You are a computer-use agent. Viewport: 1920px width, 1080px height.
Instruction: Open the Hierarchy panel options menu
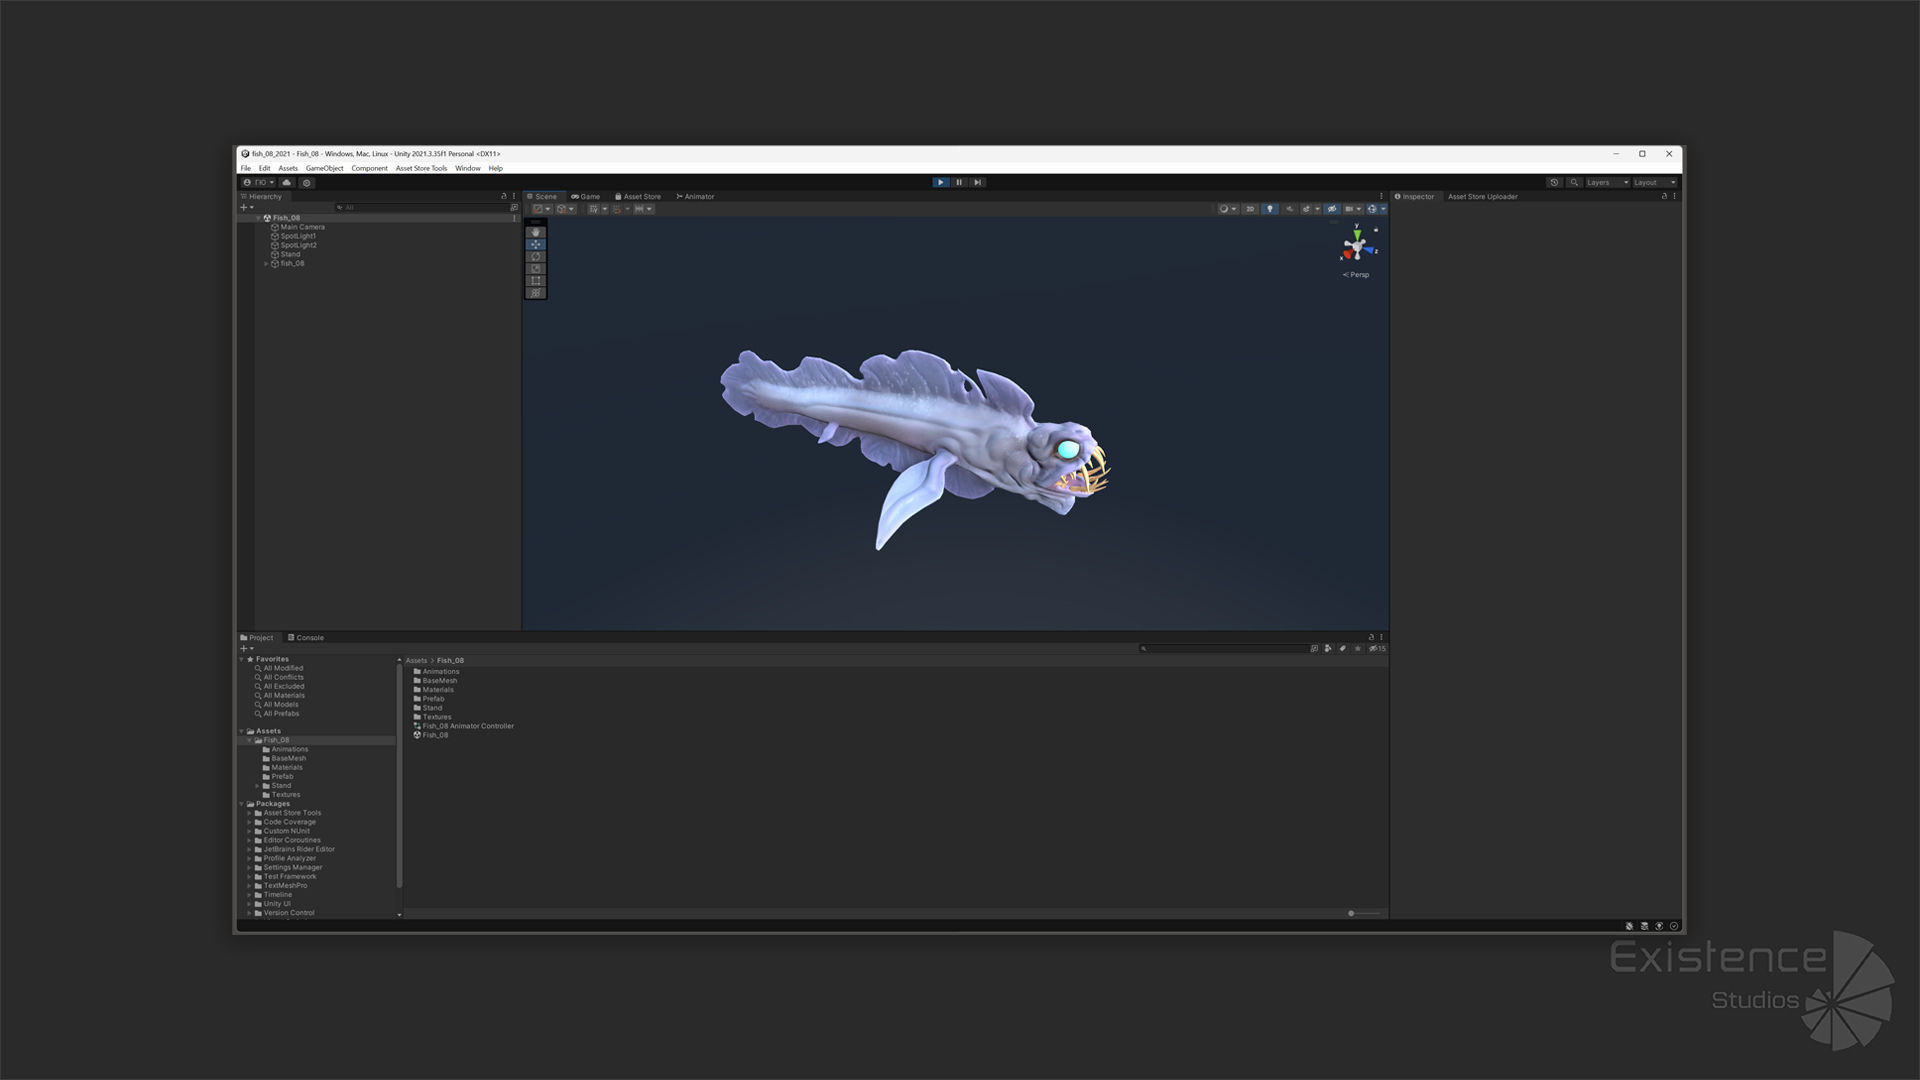[514, 196]
